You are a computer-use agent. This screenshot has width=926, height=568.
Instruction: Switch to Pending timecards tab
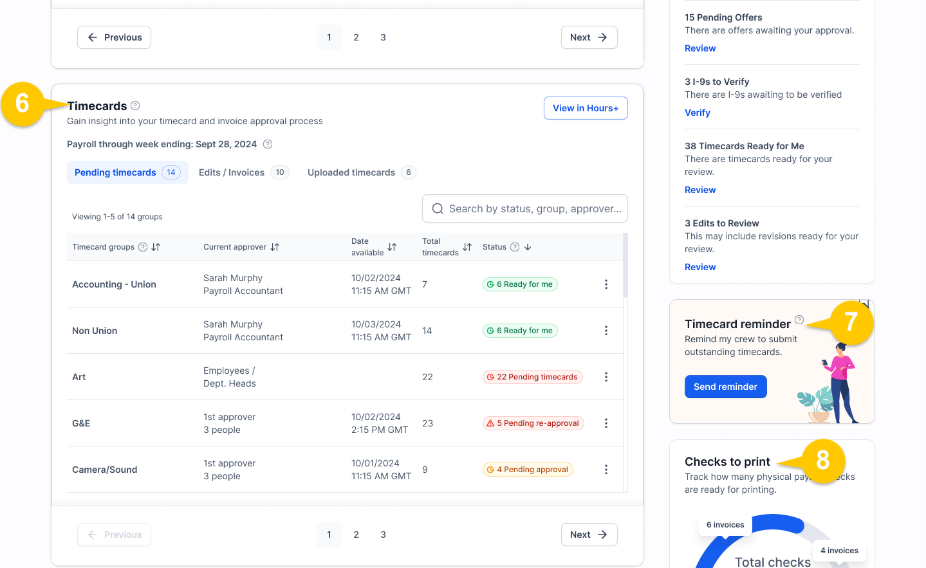(x=128, y=172)
